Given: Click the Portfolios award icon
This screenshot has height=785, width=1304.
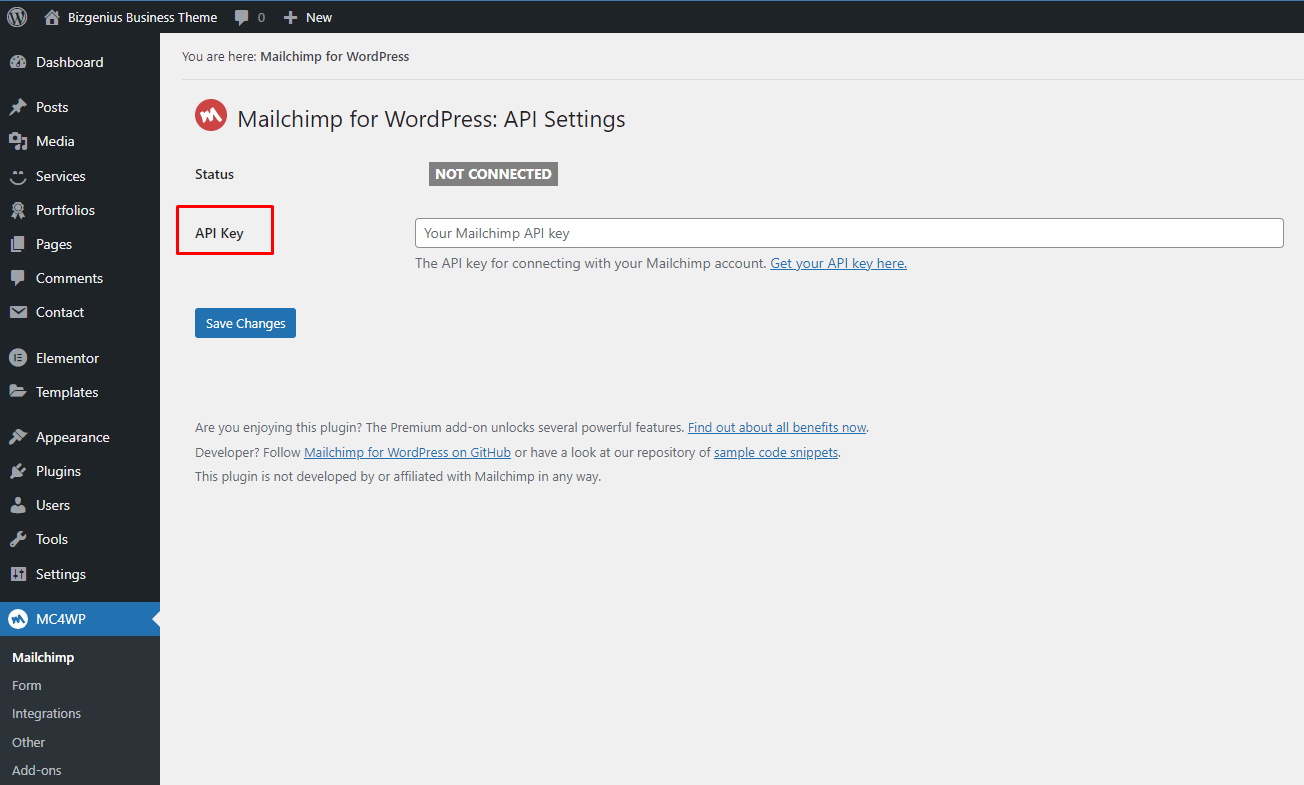Looking at the screenshot, I should 18,210.
